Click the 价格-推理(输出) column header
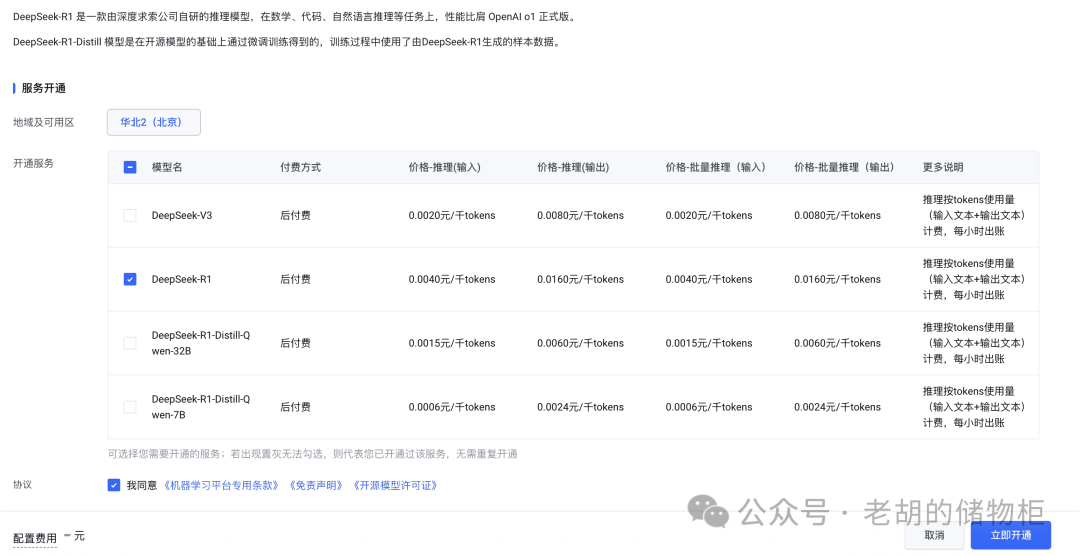The height and width of the screenshot is (556, 1080). (x=573, y=167)
